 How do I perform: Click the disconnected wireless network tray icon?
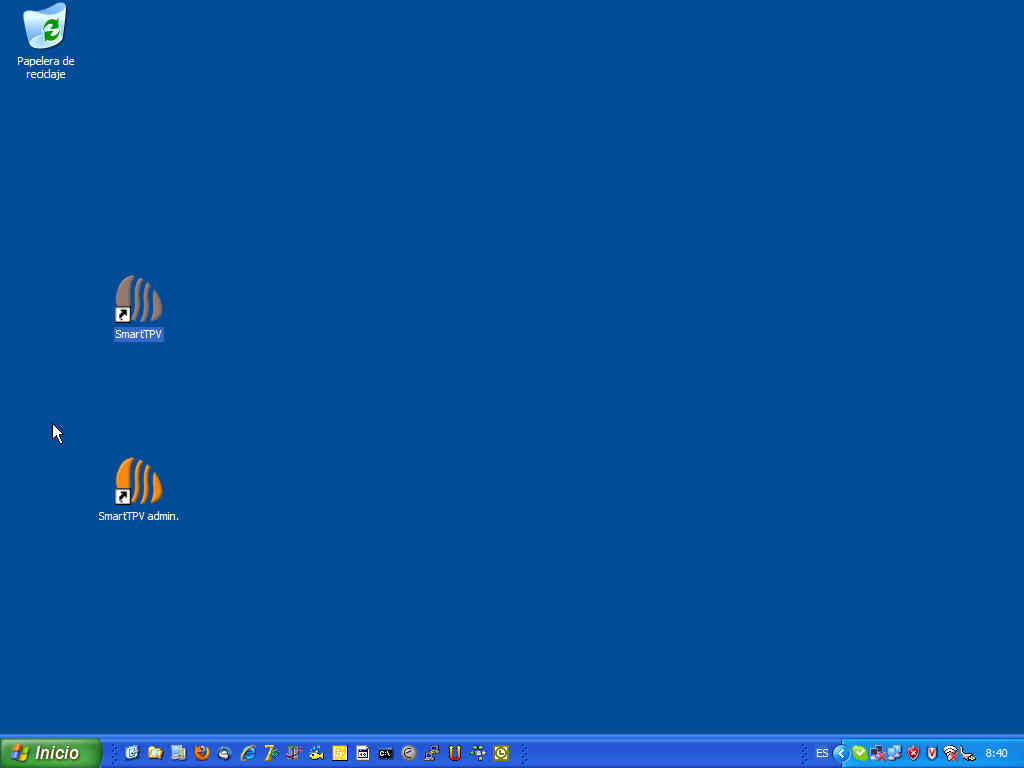(x=950, y=753)
